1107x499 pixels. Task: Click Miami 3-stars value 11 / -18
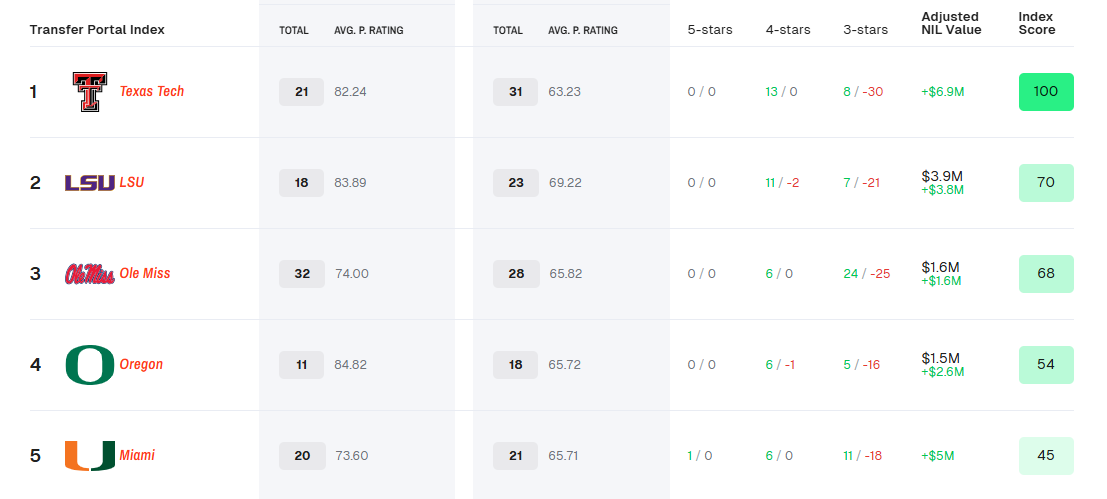click(863, 456)
